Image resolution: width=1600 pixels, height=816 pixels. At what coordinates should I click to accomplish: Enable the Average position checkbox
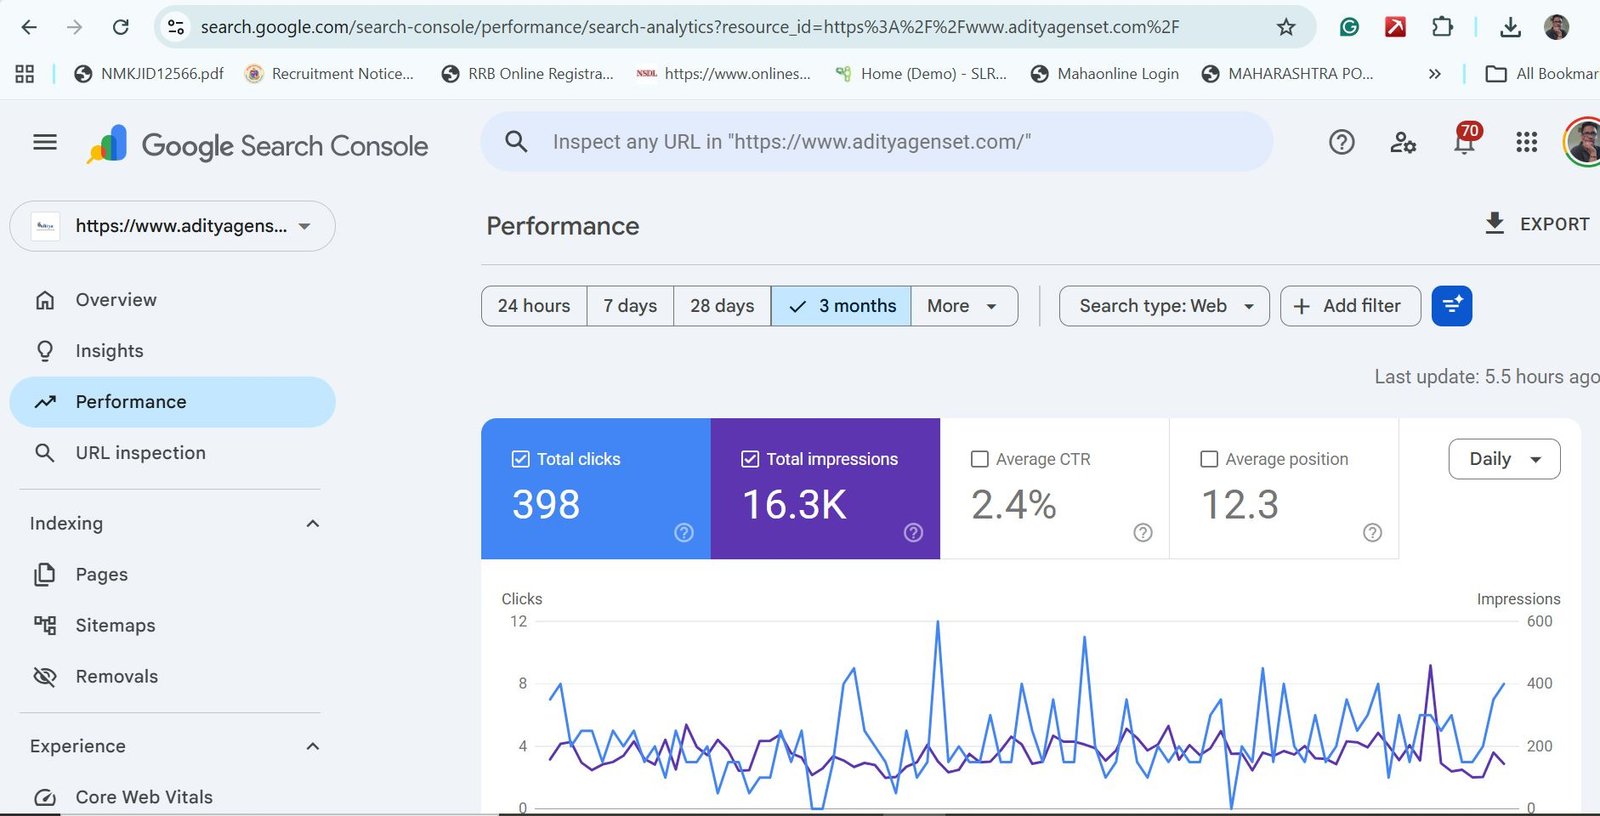click(1209, 459)
